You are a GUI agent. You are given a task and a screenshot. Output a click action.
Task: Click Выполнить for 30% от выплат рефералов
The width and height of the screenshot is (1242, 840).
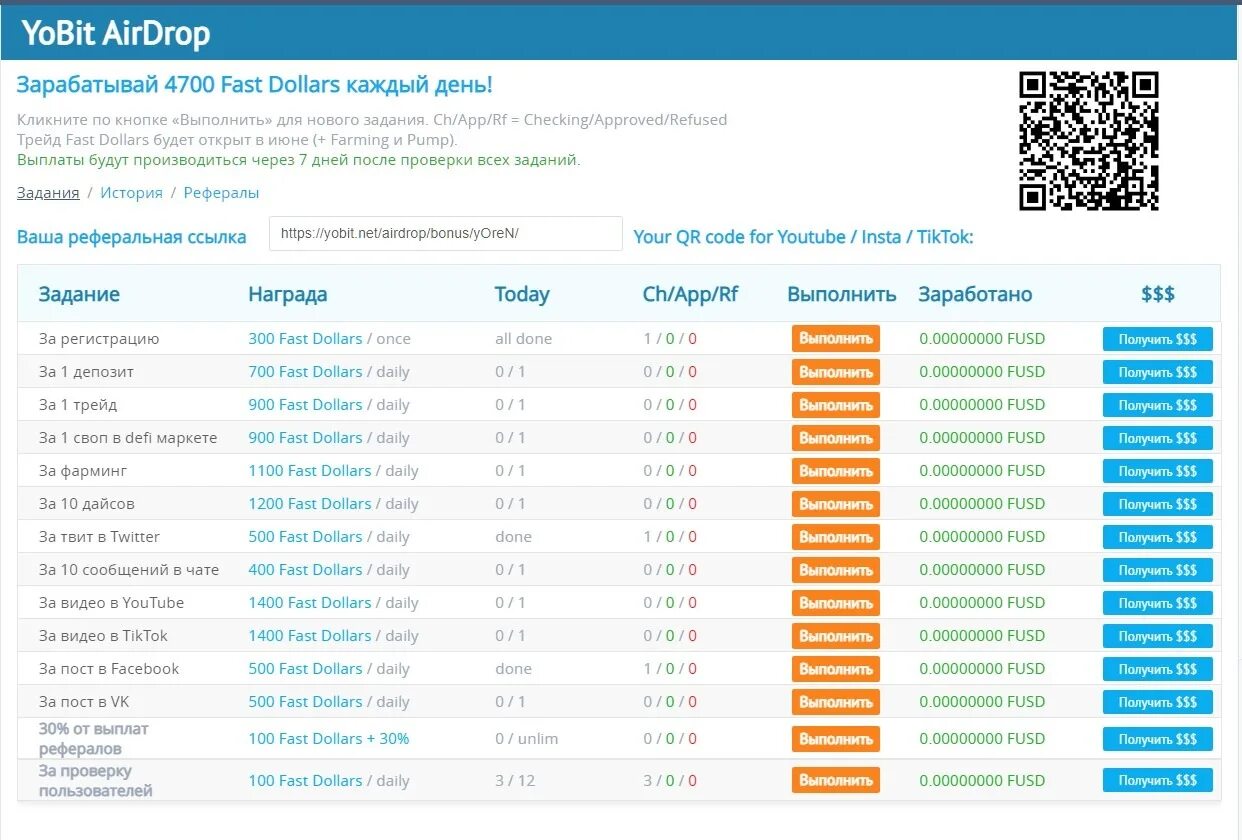pyautogui.click(x=836, y=739)
